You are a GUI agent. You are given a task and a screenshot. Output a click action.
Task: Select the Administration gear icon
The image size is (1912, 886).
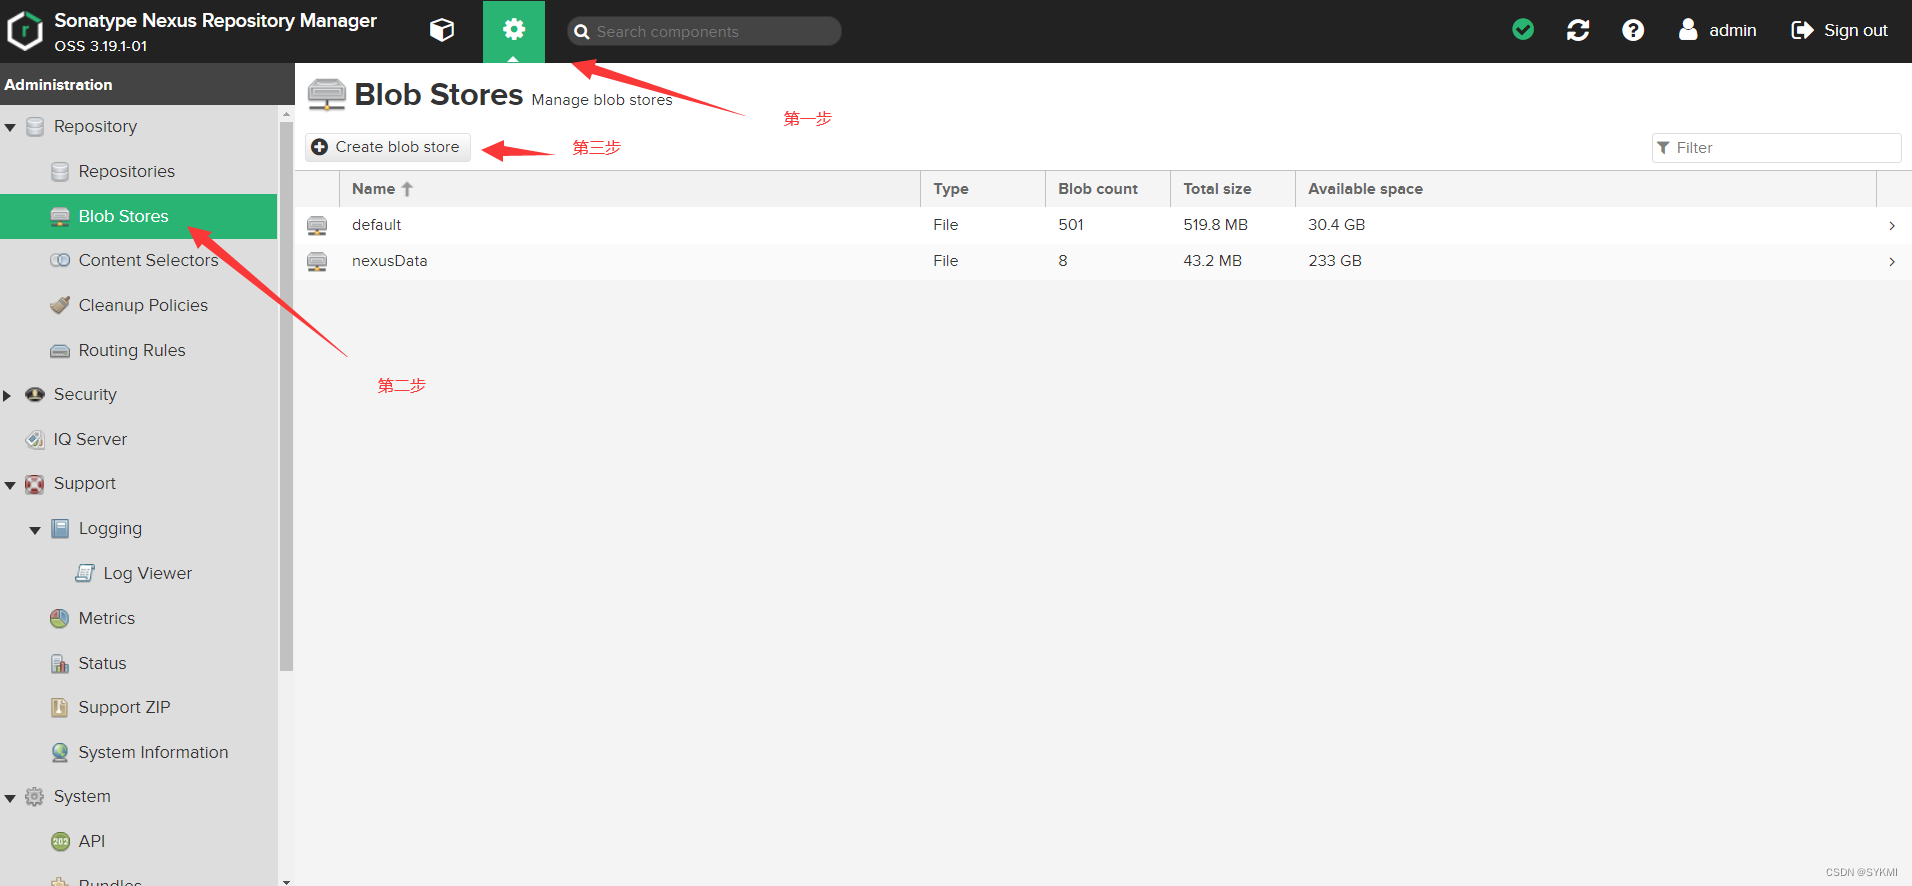514,30
